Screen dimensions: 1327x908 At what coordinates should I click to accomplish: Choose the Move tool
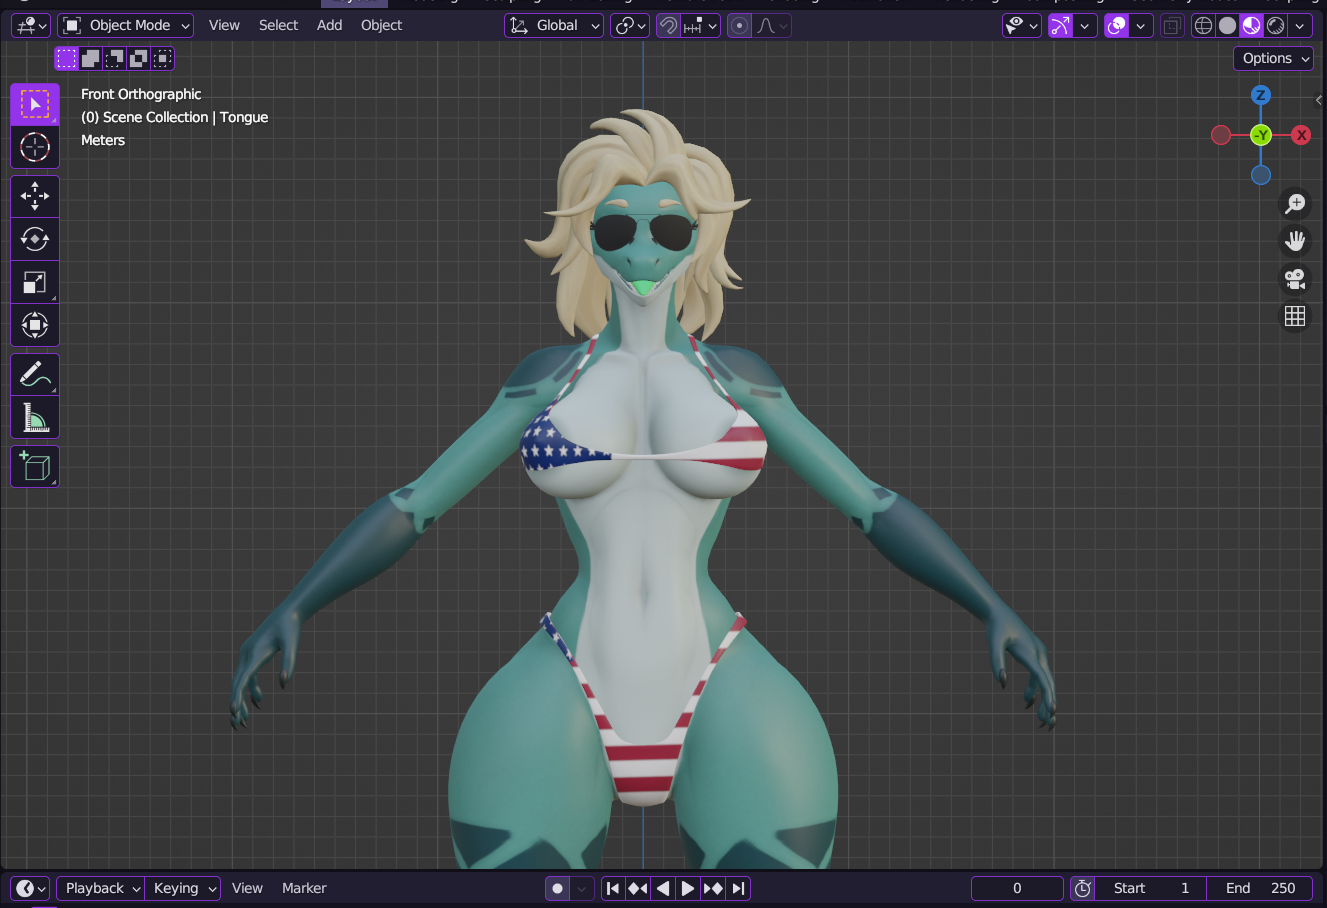(x=35, y=196)
